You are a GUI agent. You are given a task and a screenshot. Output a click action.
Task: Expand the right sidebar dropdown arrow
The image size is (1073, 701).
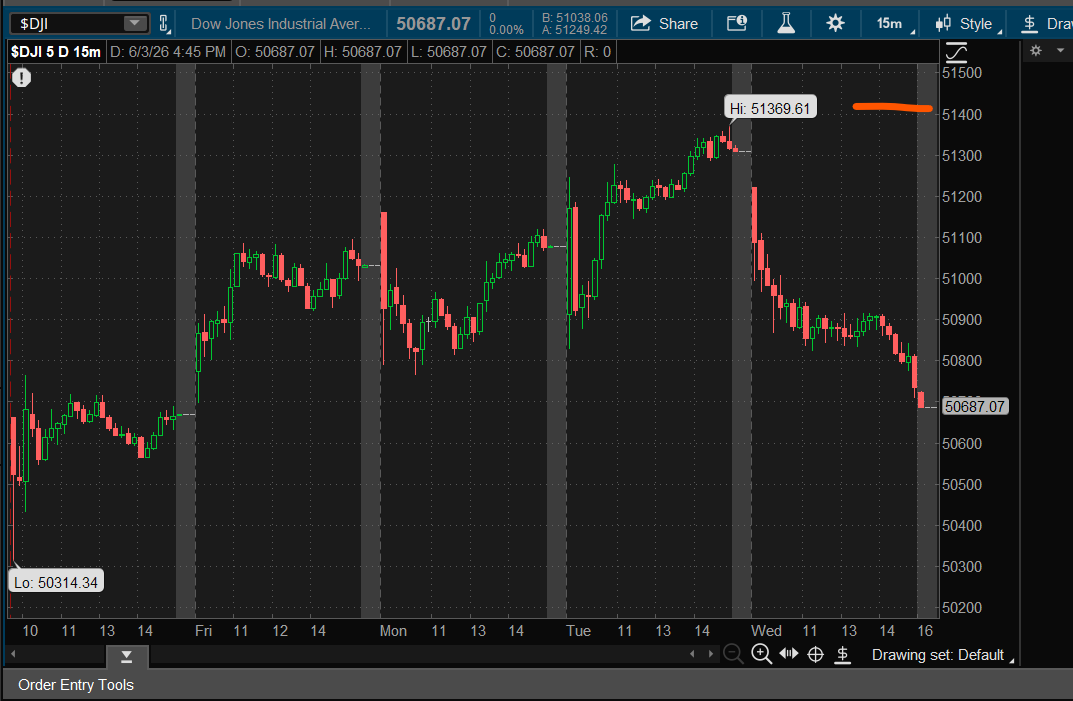coord(1061,50)
